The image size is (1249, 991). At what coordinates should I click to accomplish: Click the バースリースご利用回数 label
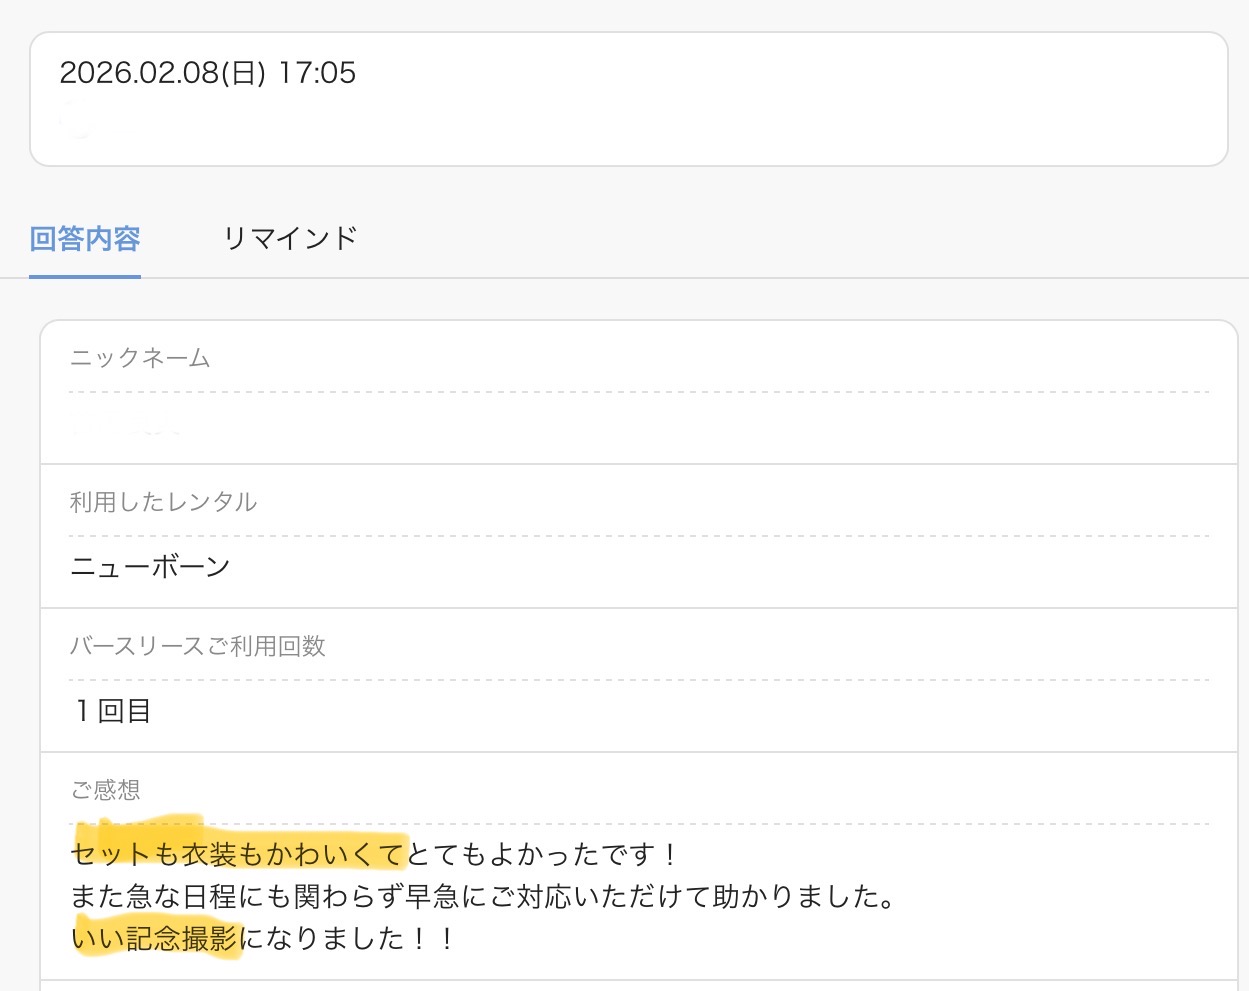click(197, 646)
